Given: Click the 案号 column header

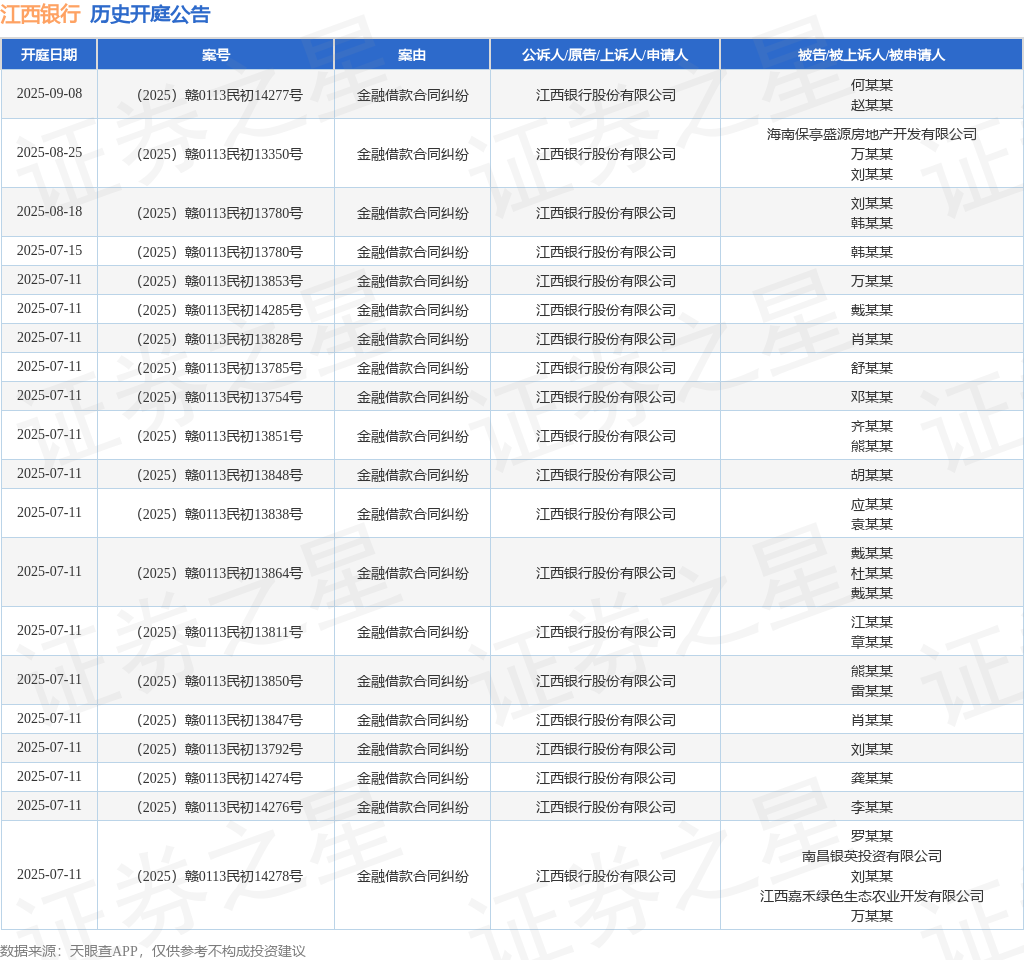Looking at the screenshot, I should click(x=216, y=55).
